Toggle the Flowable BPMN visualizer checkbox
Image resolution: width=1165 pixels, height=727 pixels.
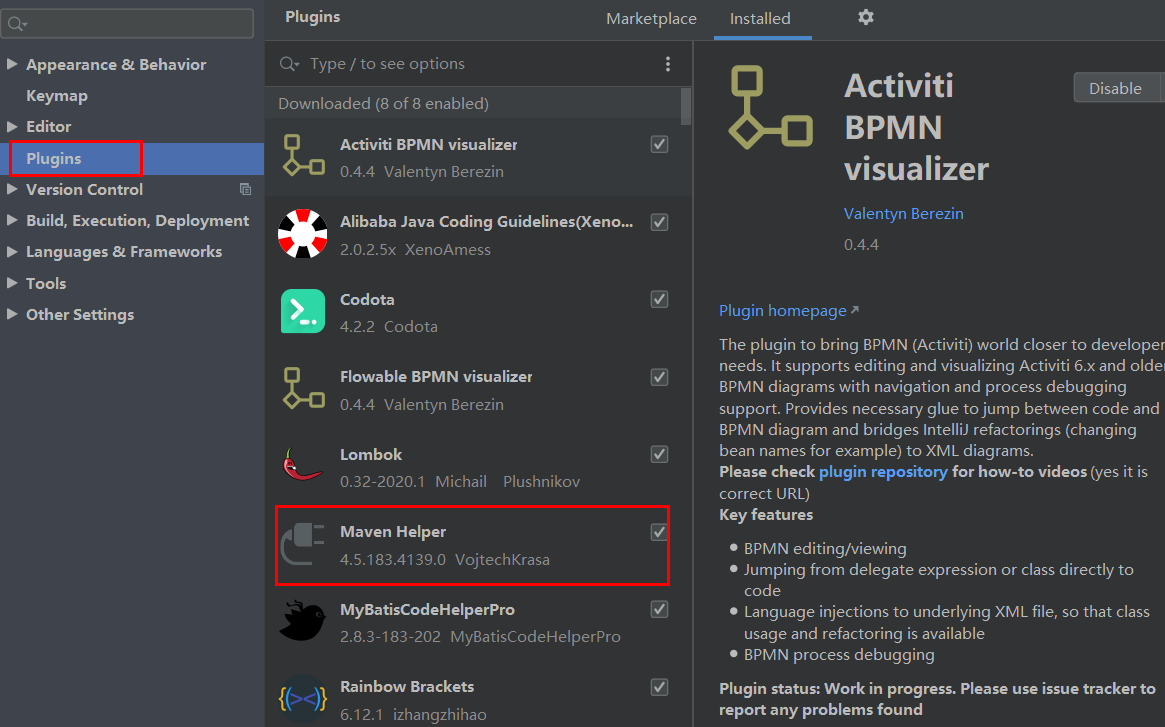point(659,377)
